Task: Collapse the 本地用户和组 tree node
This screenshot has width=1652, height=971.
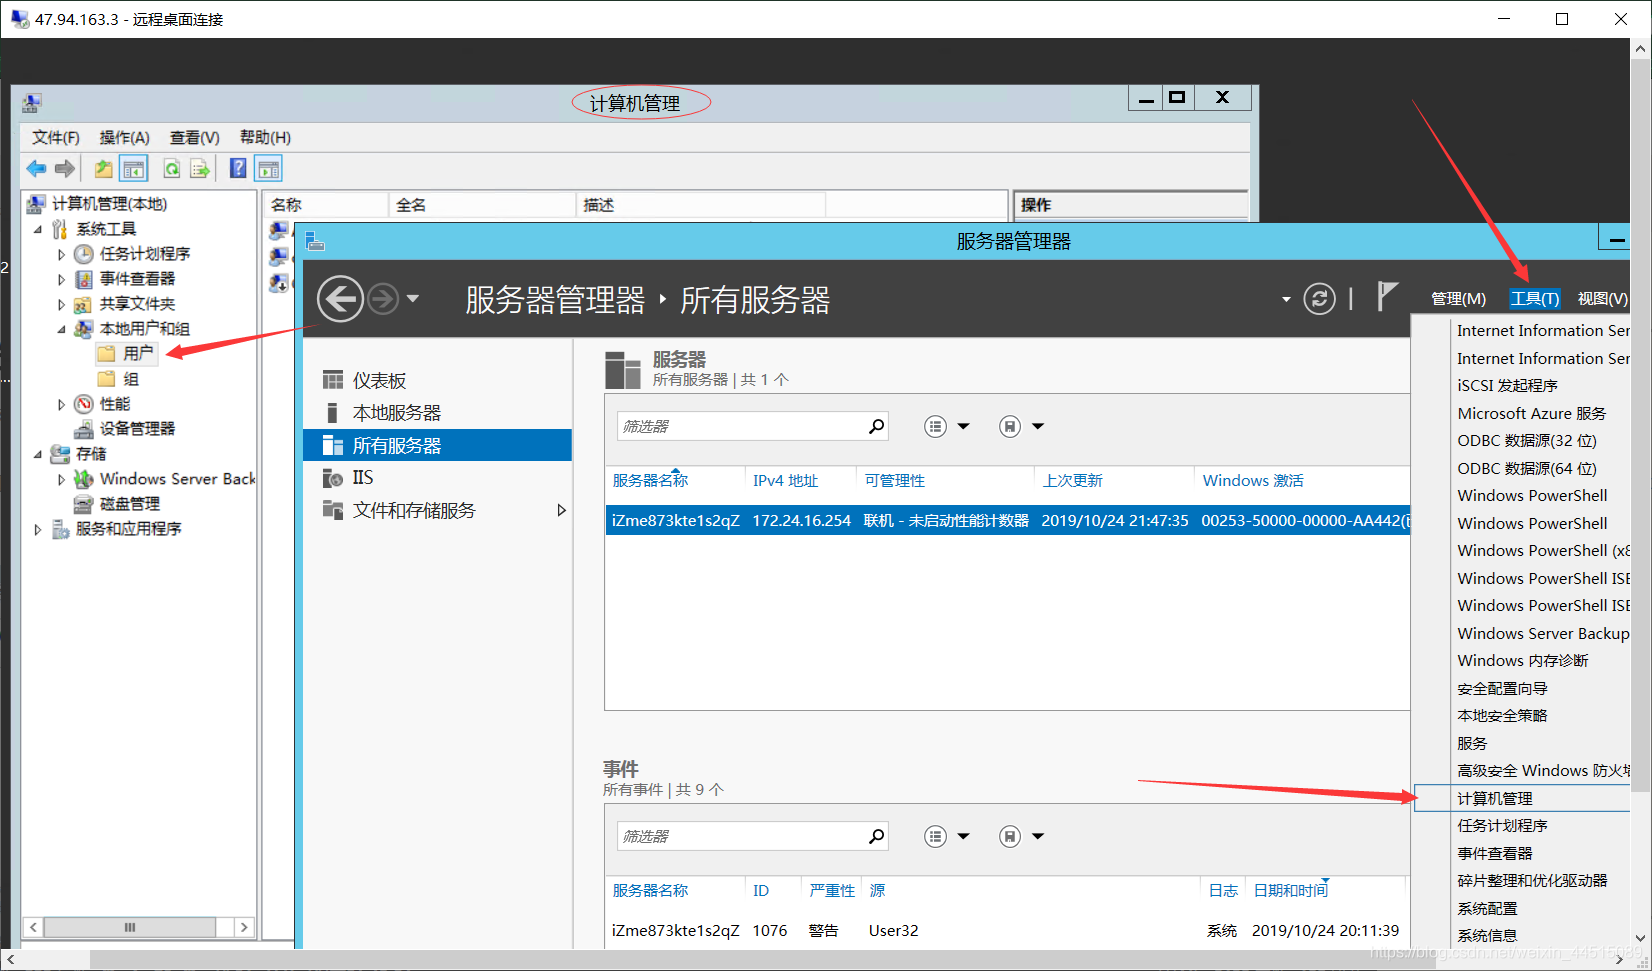Action: pyautogui.click(x=62, y=329)
